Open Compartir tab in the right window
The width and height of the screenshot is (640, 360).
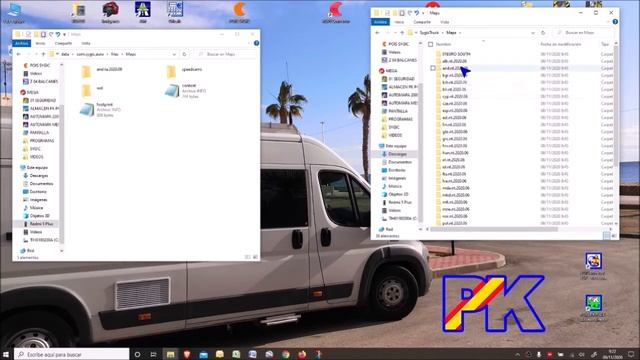(422, 22)
